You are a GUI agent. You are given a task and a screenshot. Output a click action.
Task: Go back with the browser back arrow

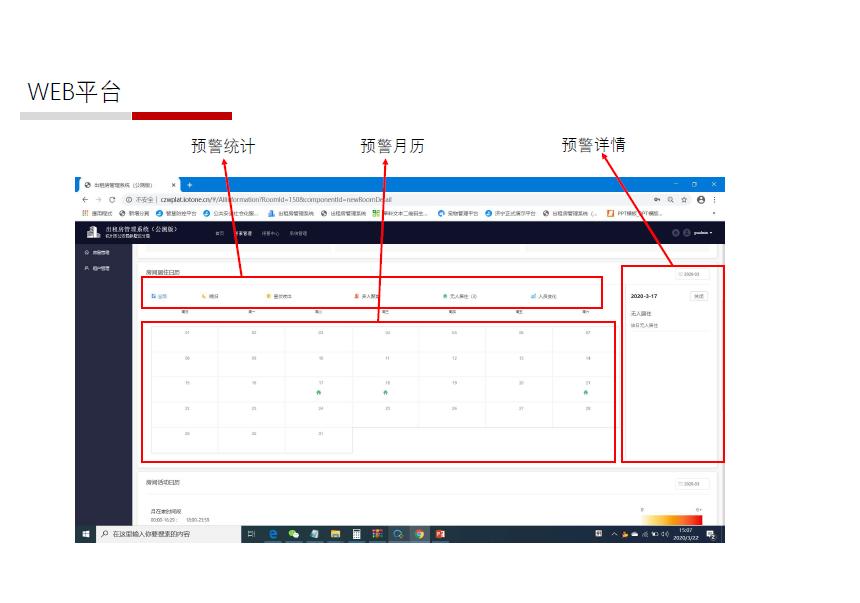tap(85, 200)
